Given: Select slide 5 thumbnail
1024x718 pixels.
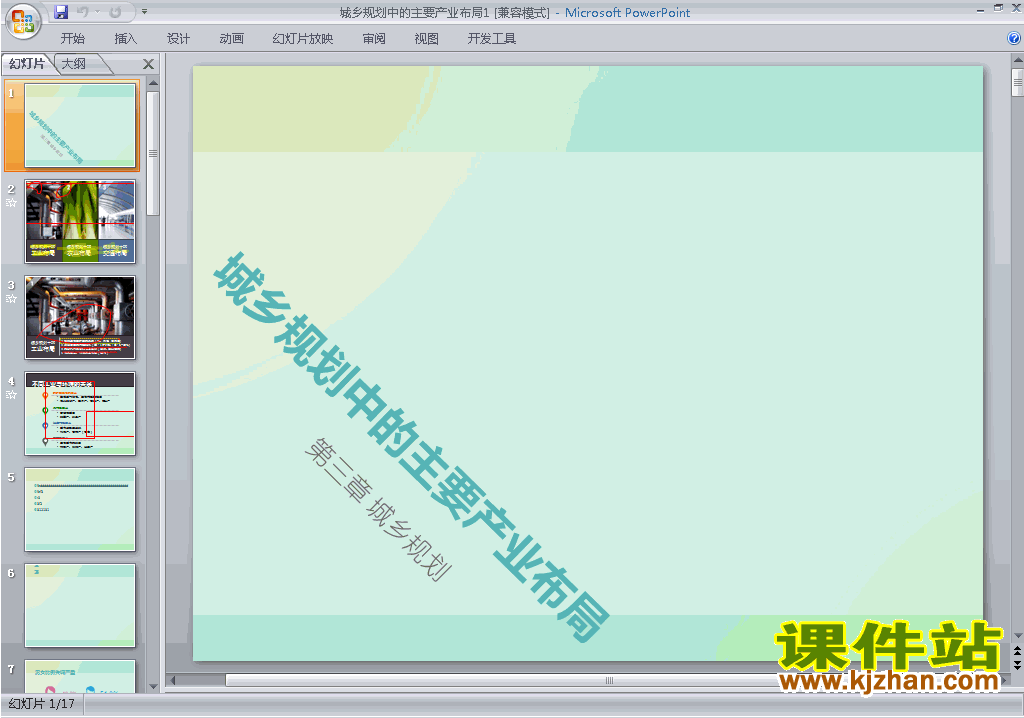Looking at the screenshot, I should (x=80, y=510).
